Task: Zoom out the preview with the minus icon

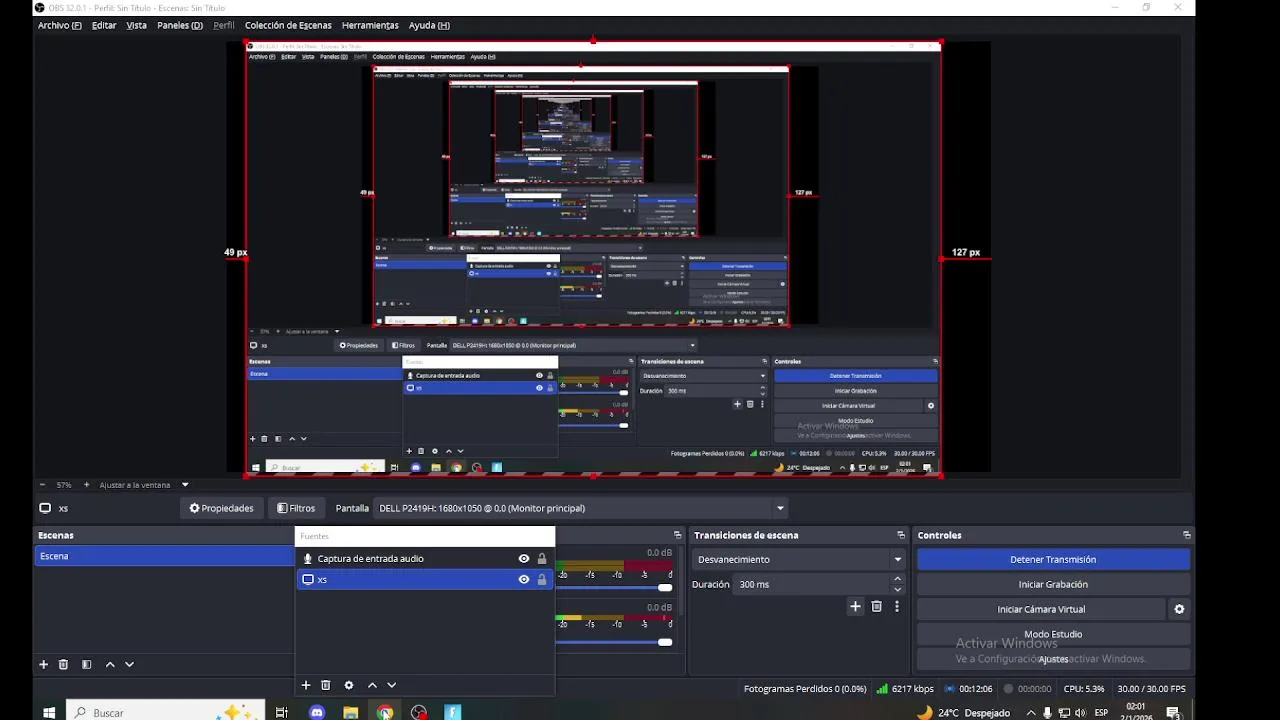Action: point(40,485)
